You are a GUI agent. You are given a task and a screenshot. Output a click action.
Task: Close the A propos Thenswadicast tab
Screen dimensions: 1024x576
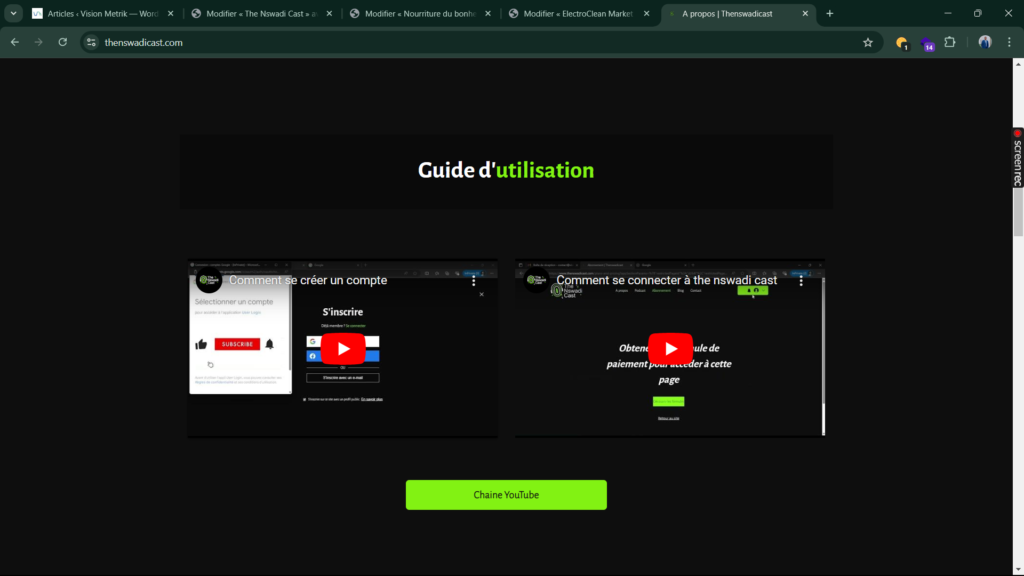(805, 13)
